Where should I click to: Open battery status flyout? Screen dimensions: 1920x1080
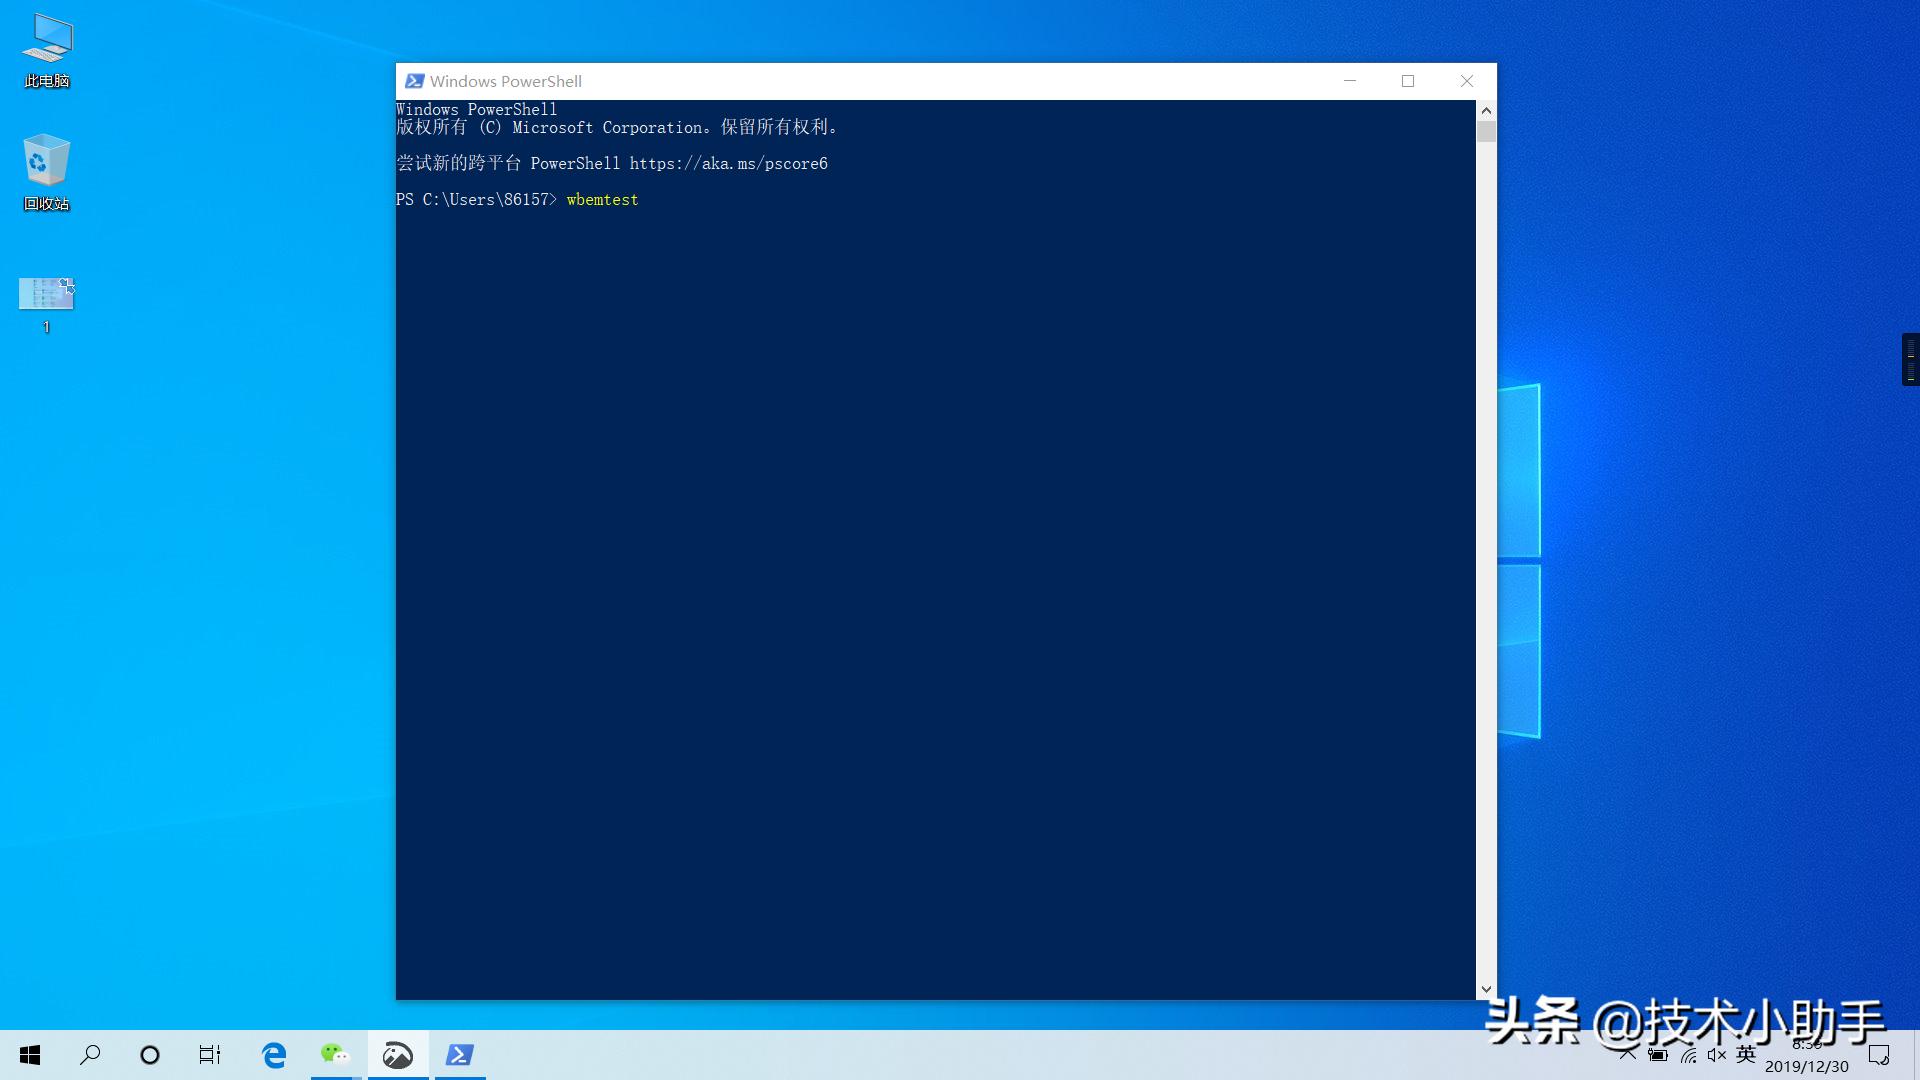pyautogui.click(x=1658, y=1055)
